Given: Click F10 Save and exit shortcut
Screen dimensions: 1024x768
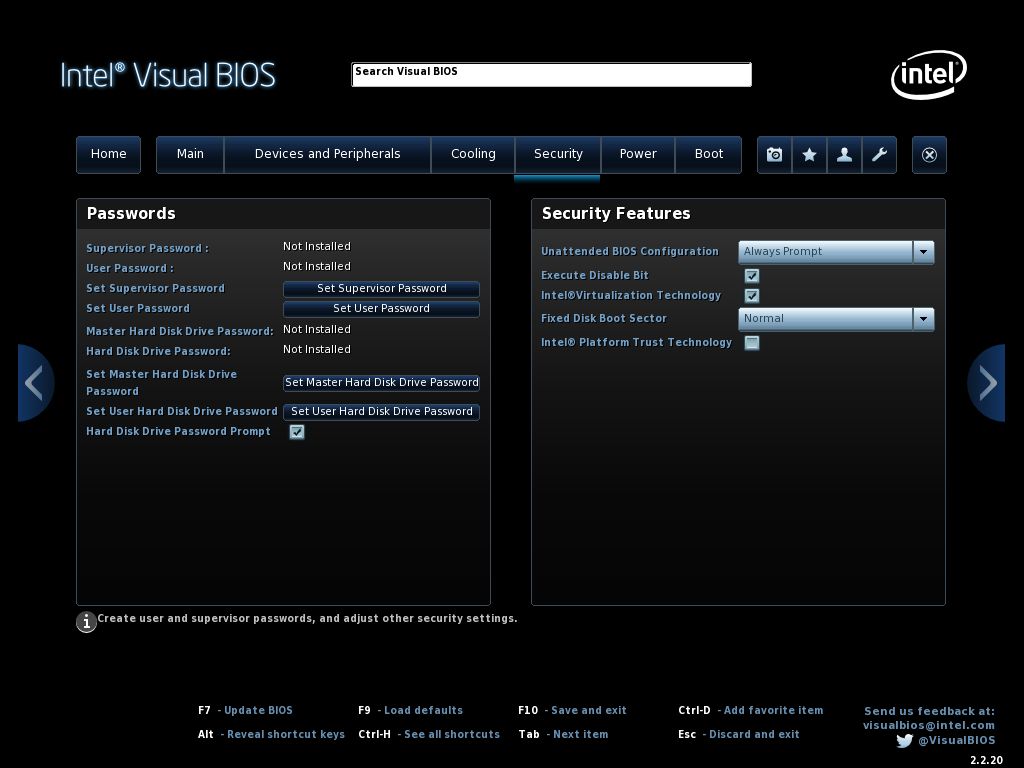Looking at the screenshot, I should [572, 710].
